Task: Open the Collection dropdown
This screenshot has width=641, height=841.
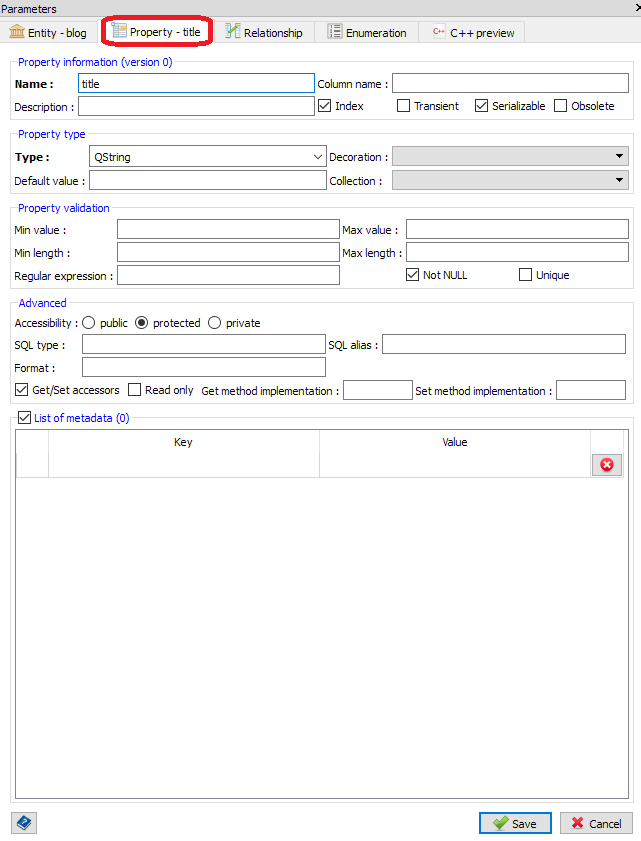Action: (510, 180)
